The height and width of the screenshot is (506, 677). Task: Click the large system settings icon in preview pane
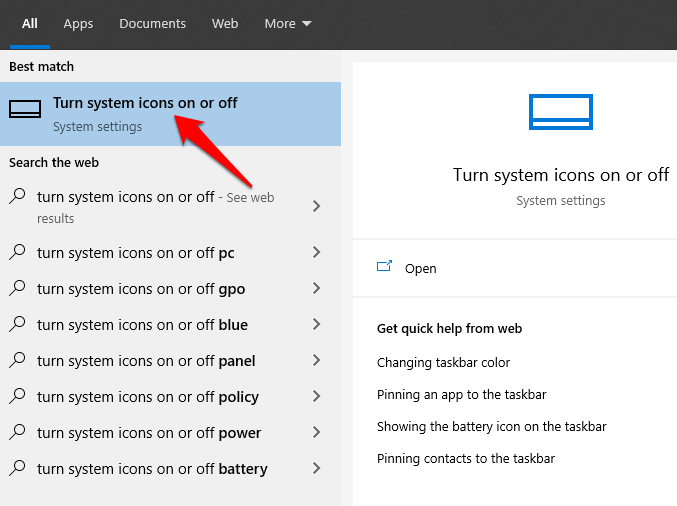point(560,112)
